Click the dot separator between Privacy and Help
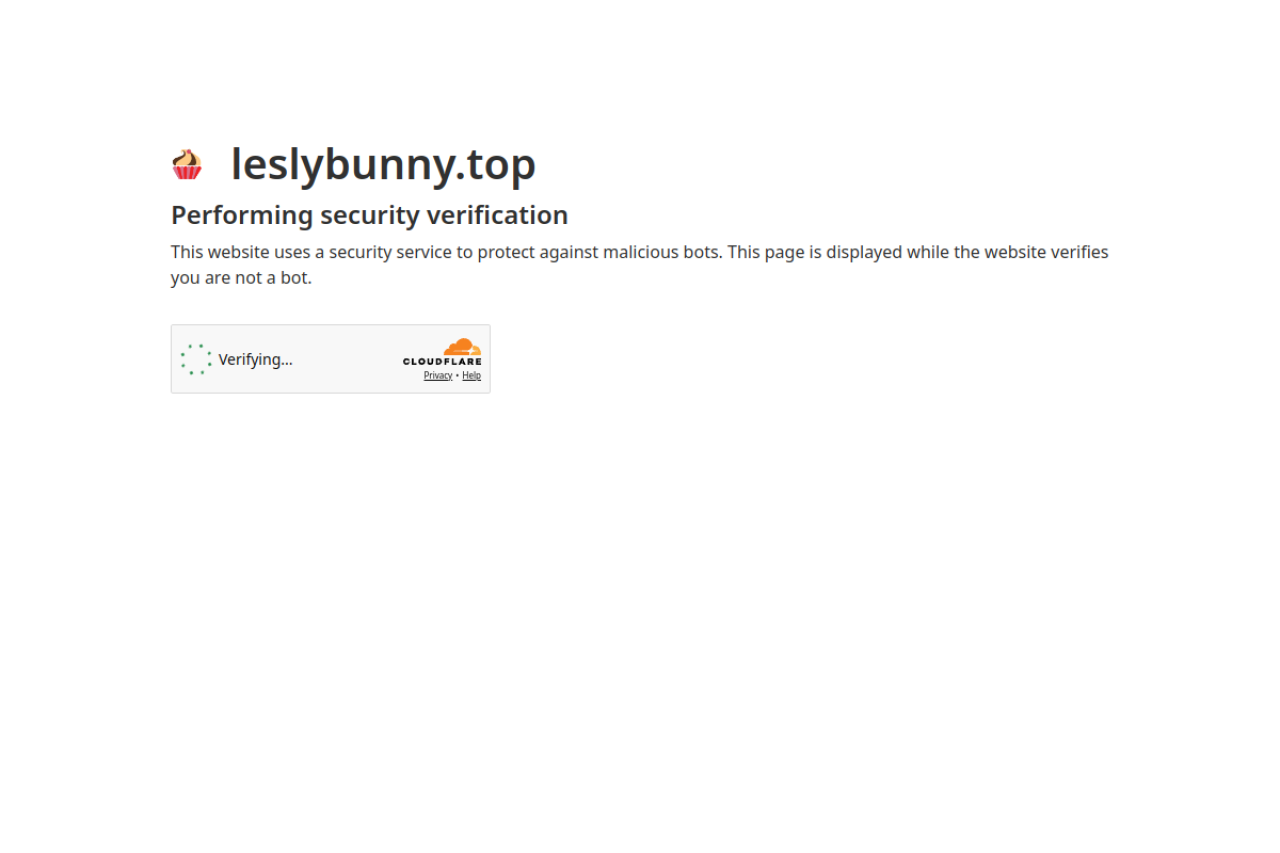 pyautogui.click(x=457, y=376)
